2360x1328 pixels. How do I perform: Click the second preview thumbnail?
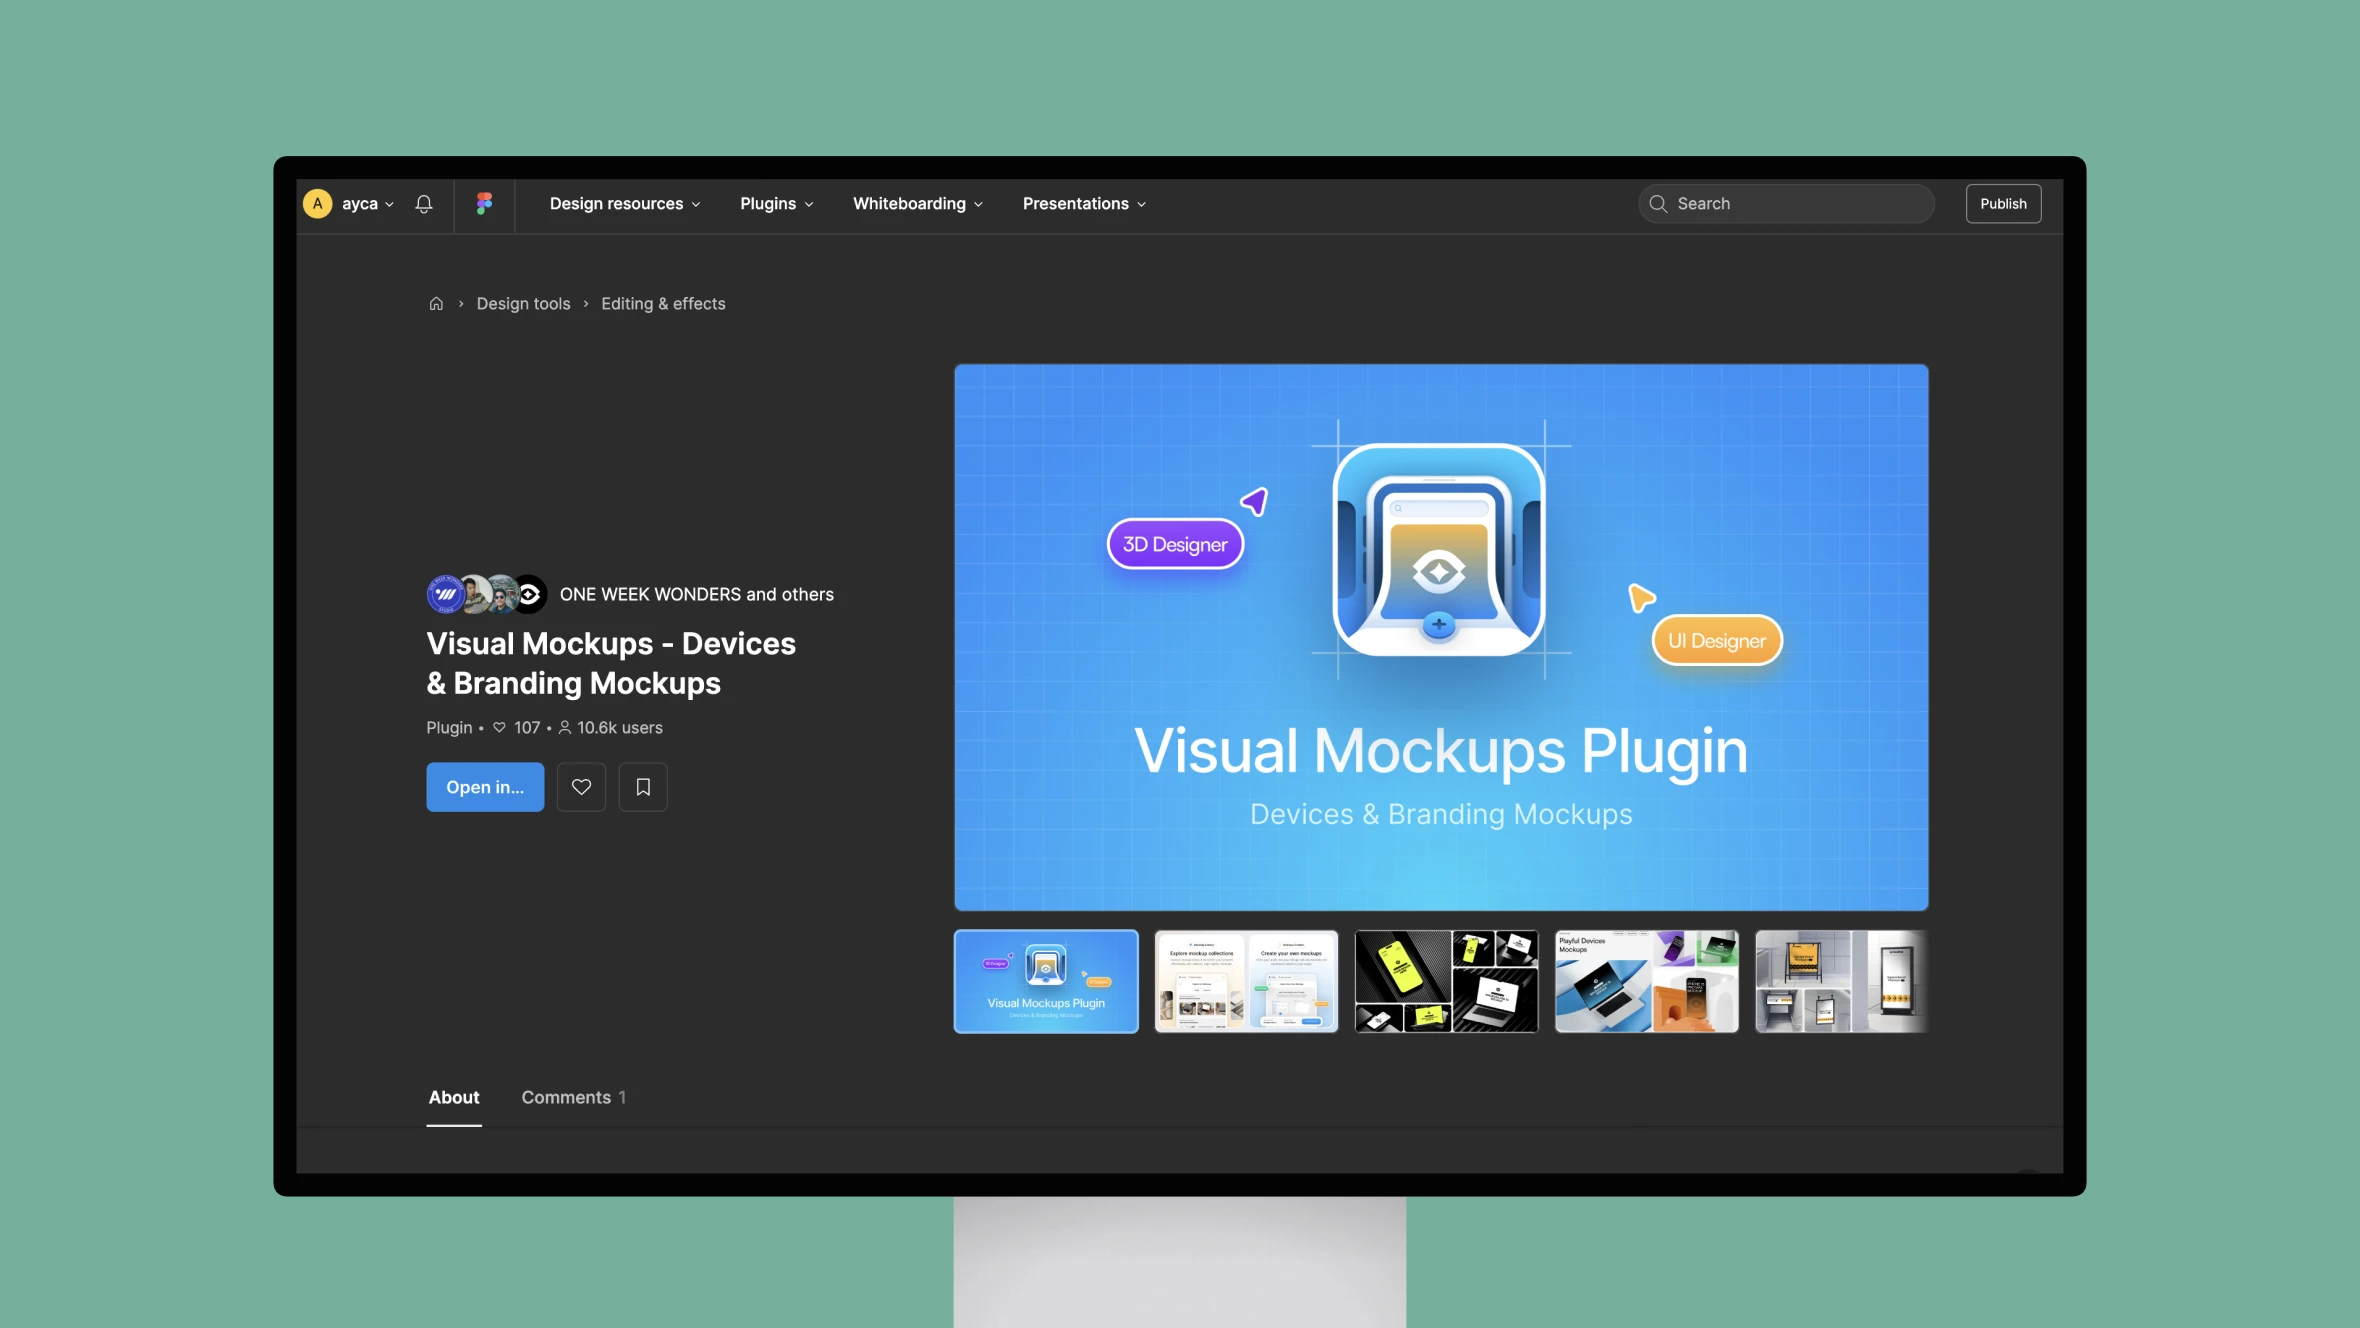point(1245,981)
